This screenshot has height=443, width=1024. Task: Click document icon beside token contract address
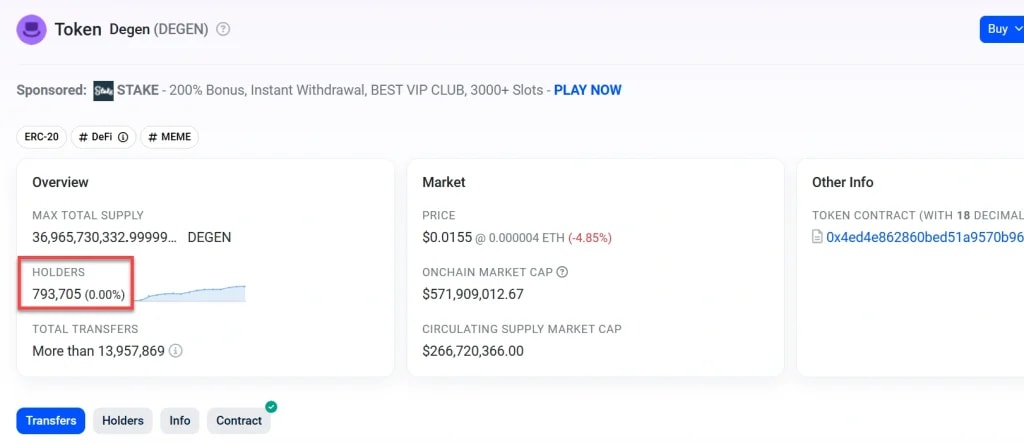[x=817, y=237]
